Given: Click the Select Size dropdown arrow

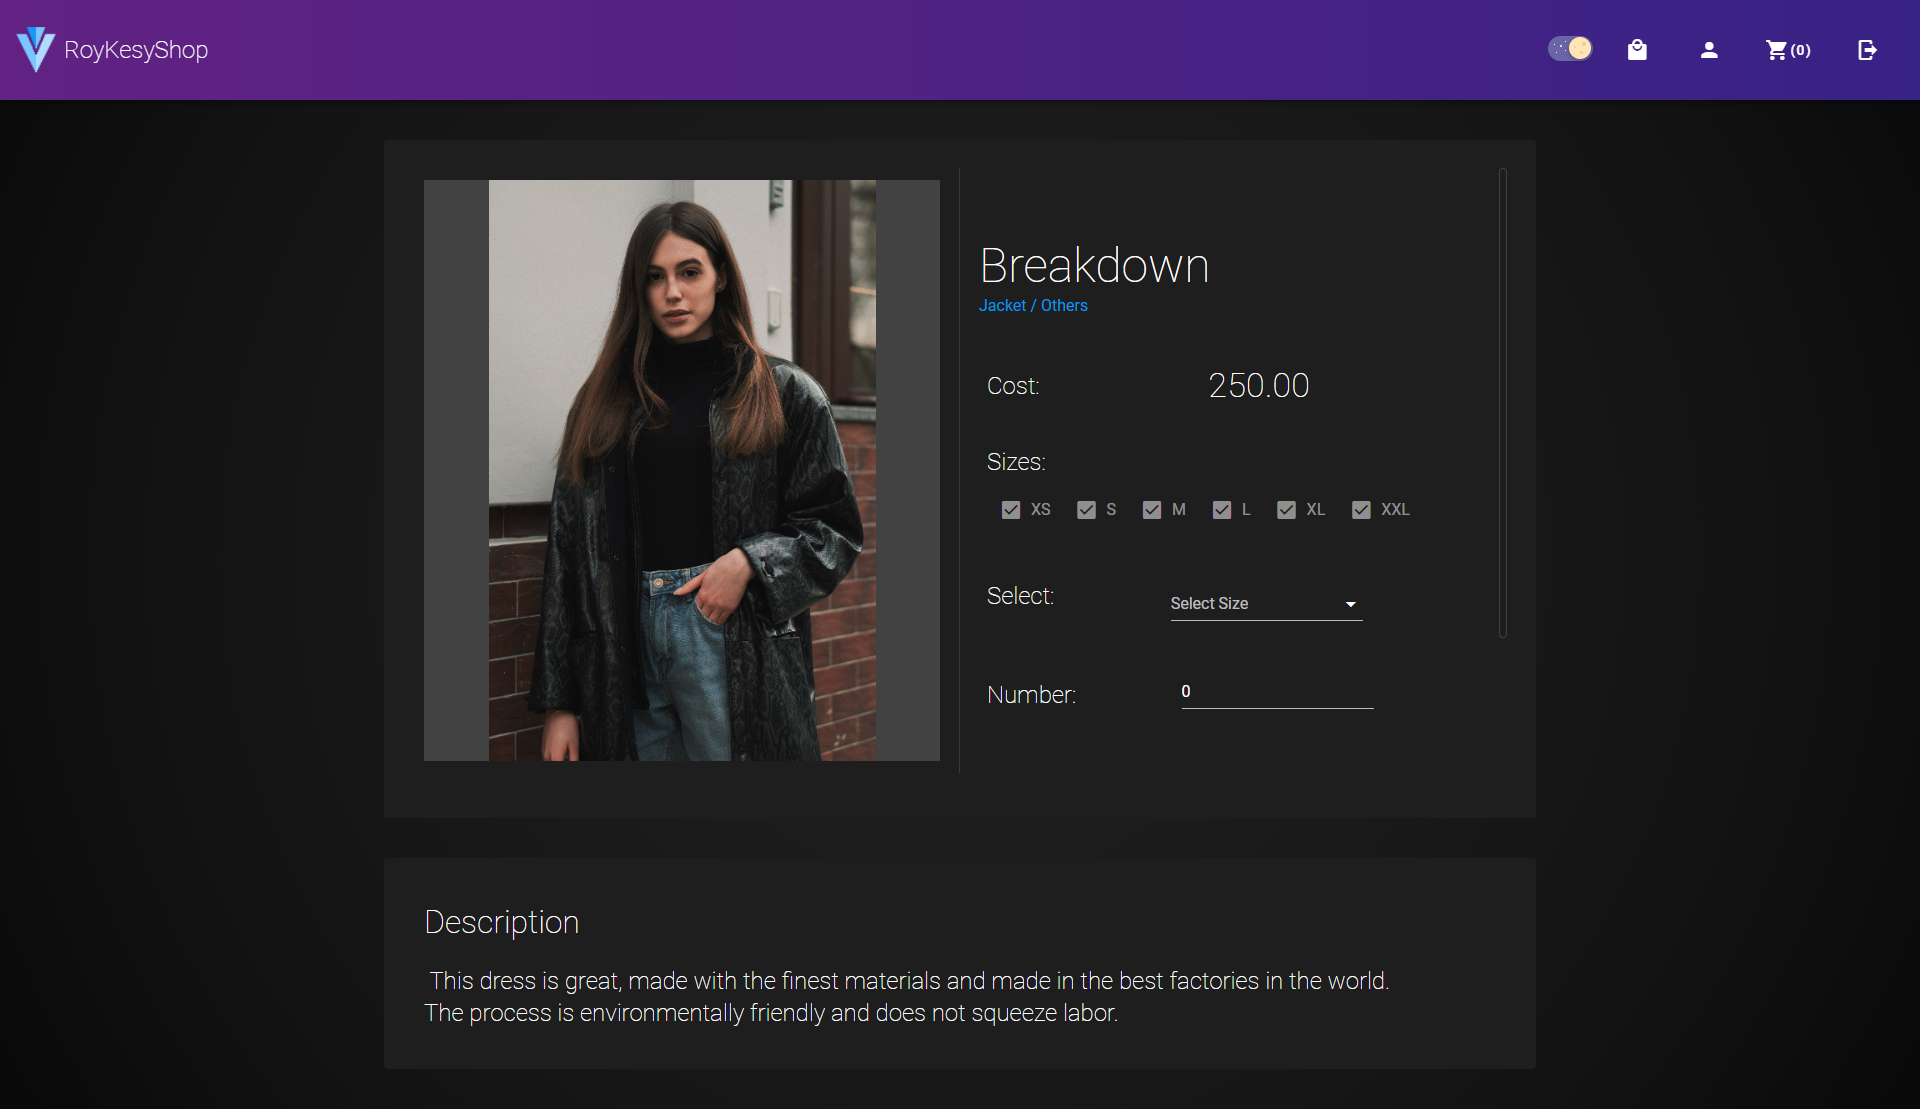Looking at the screenshot, I should pos(1351,604).
